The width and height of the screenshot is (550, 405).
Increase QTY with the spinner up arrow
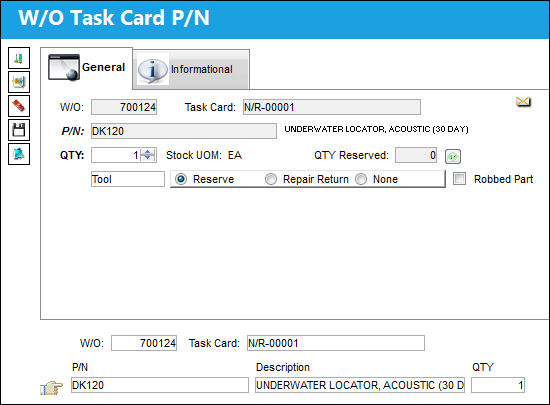coord(148,152)
